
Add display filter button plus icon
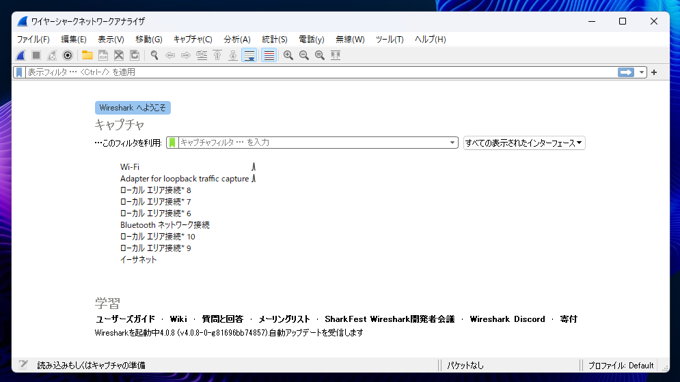654,72
